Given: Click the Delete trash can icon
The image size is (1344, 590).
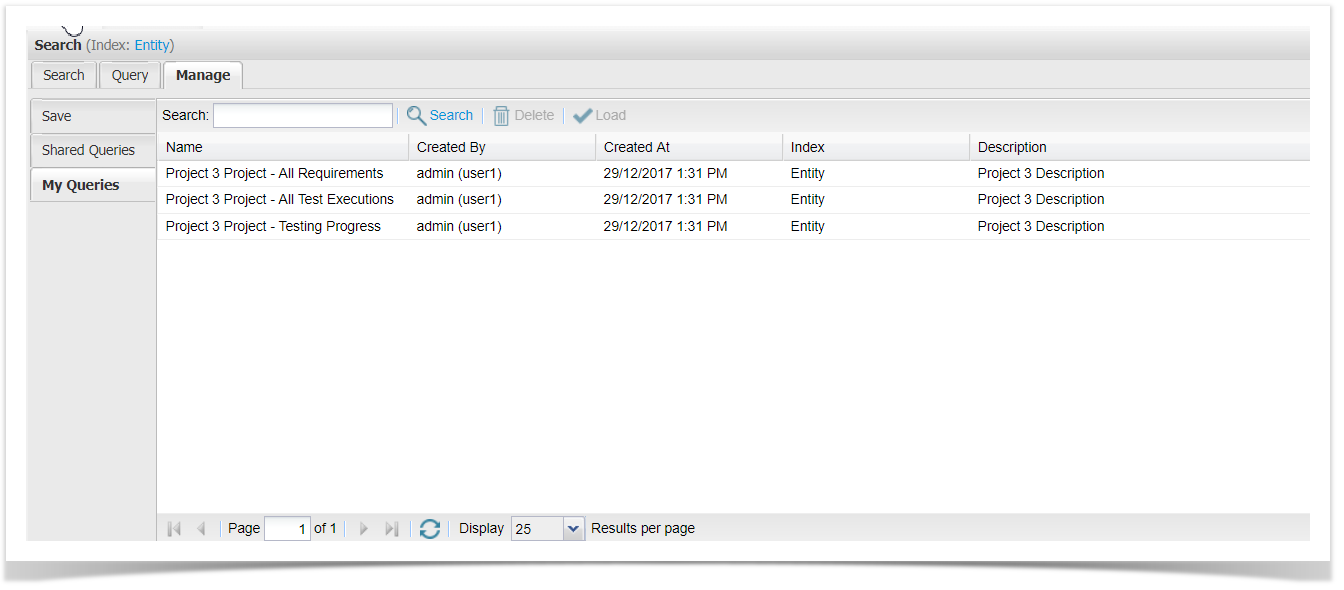Looking at the screenshot, I should [x=501, y=116].
